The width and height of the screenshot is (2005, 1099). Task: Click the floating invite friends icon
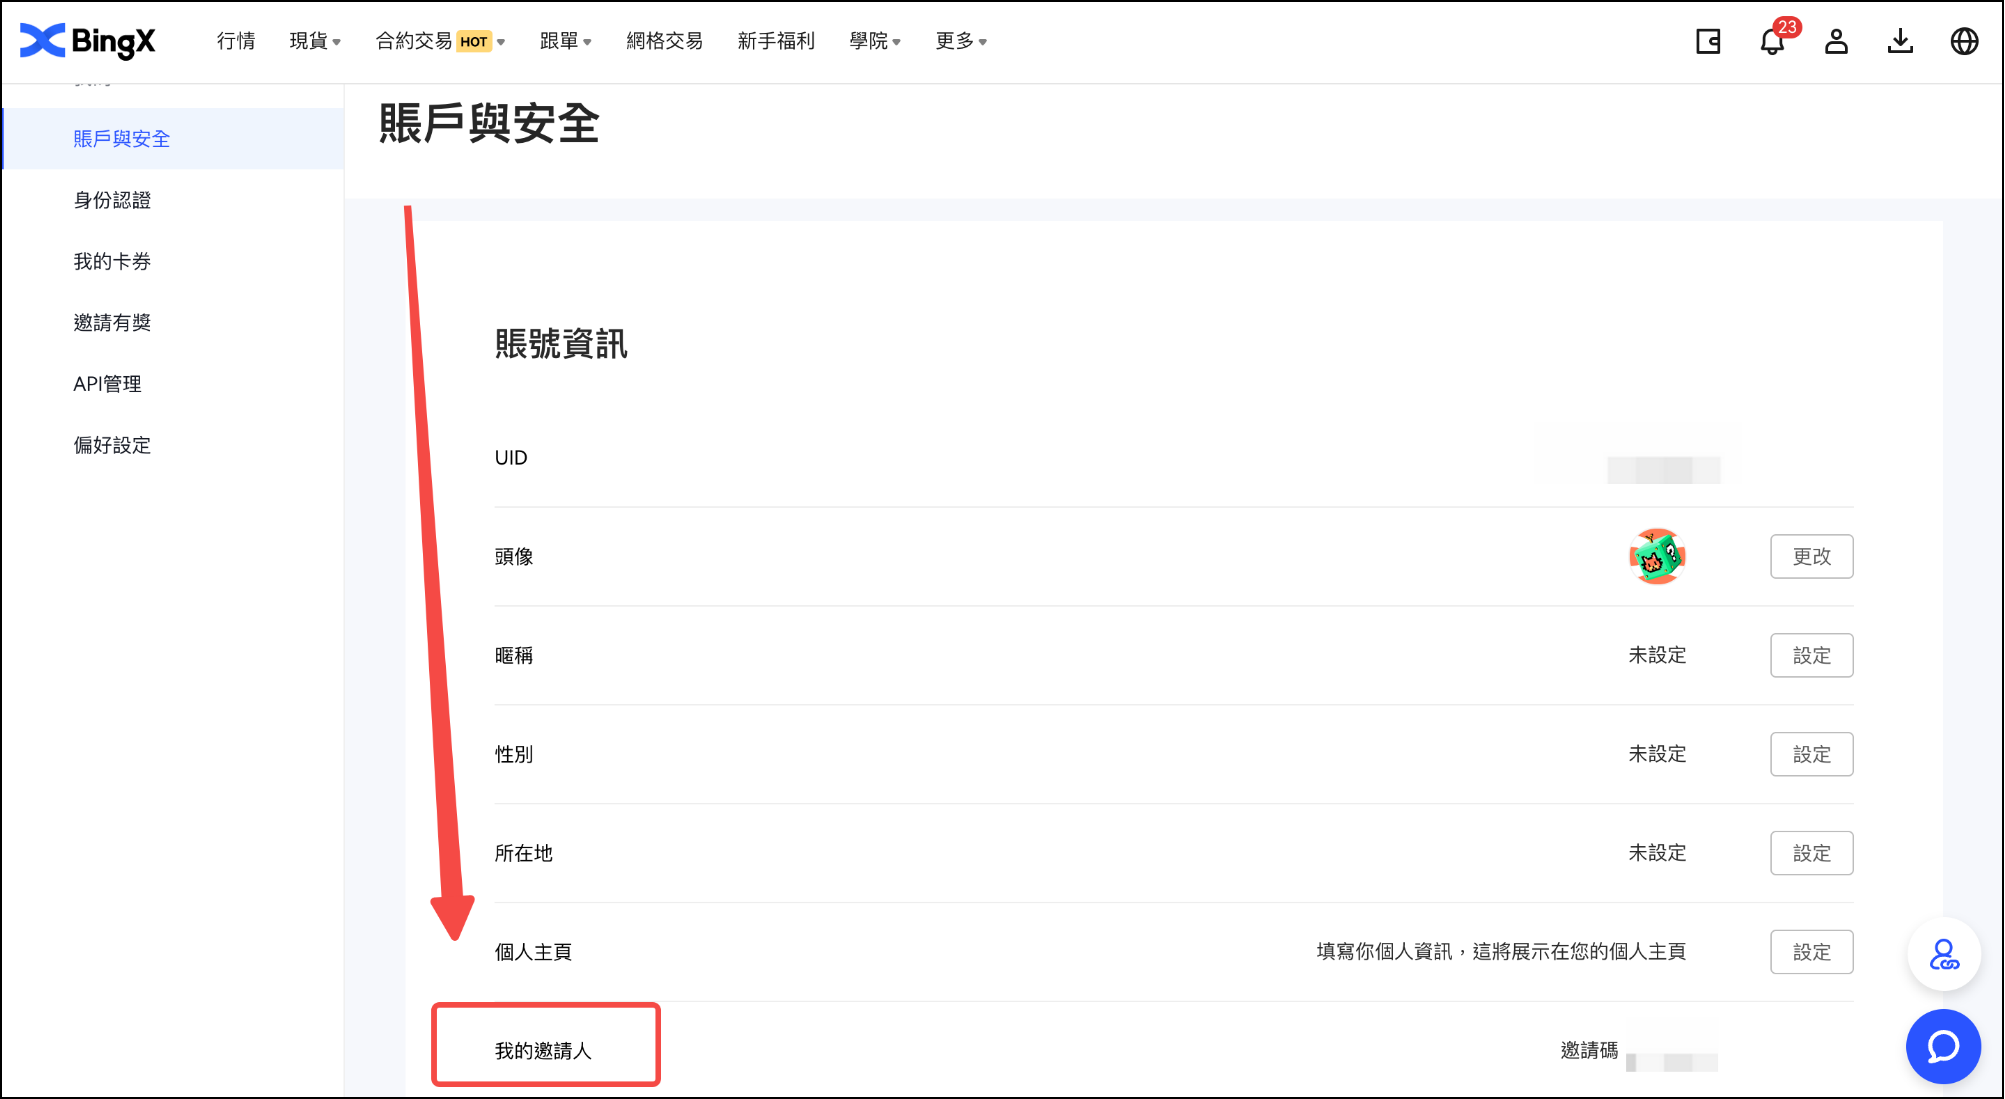pos(1943,955)
